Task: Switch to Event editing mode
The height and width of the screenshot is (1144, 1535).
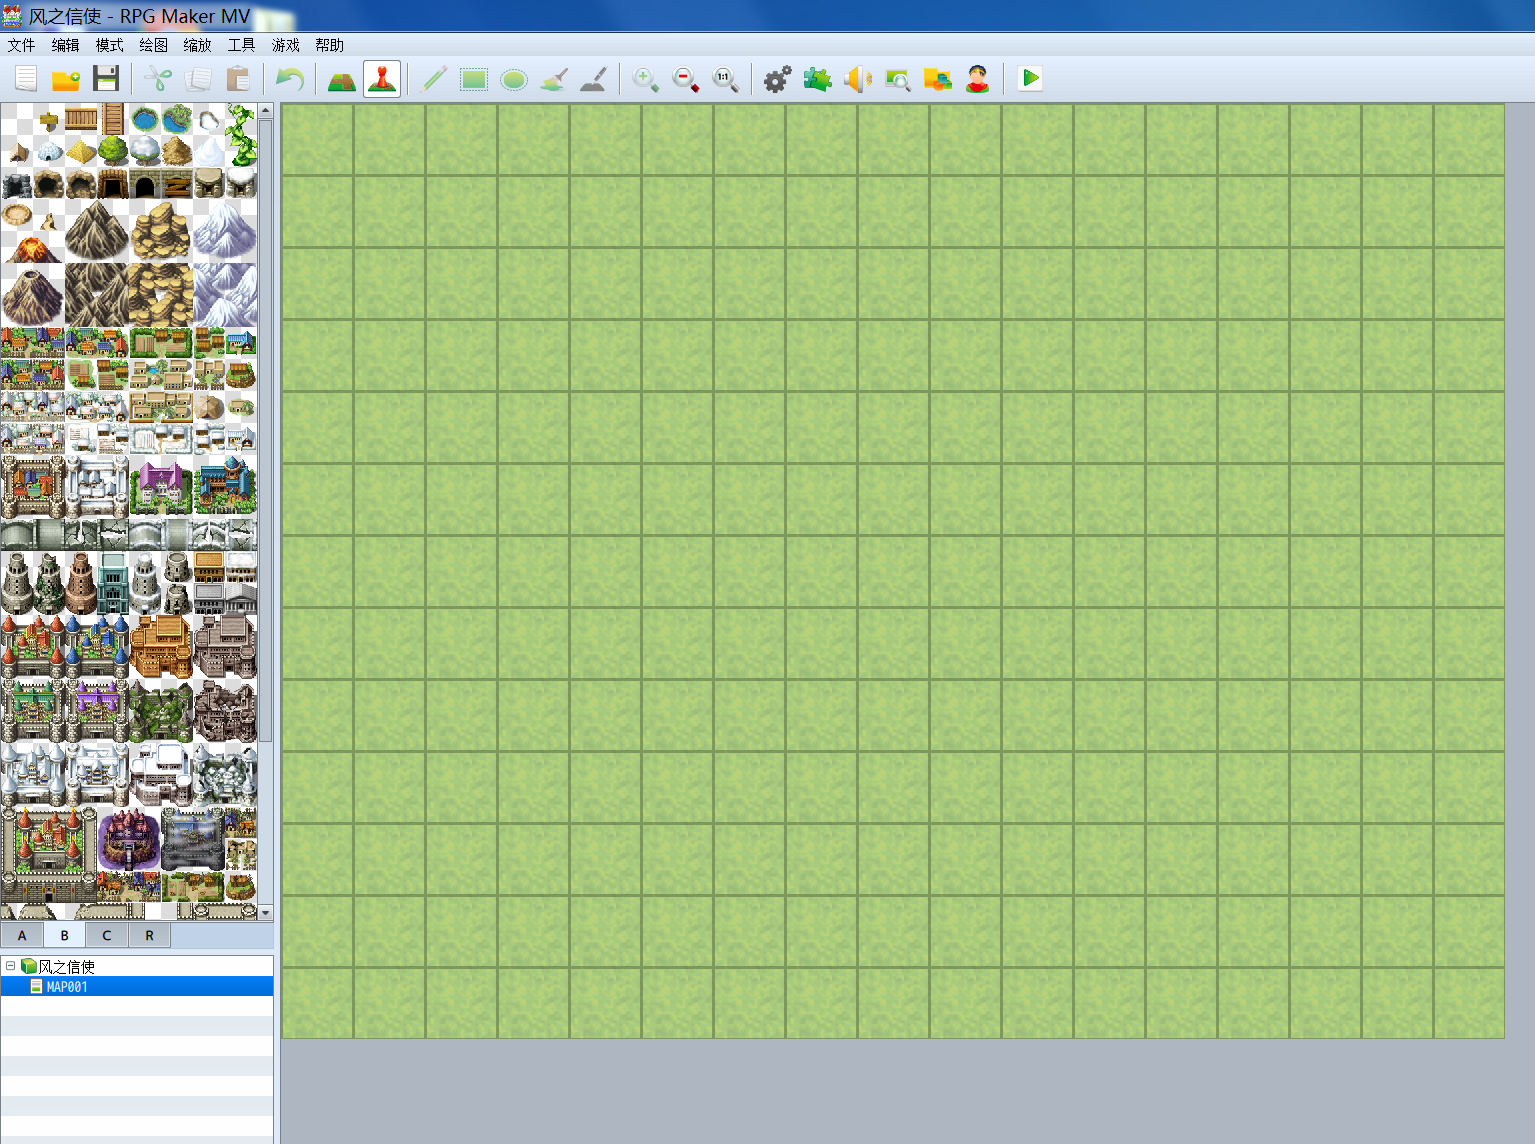Action: [x=382, y=79]
